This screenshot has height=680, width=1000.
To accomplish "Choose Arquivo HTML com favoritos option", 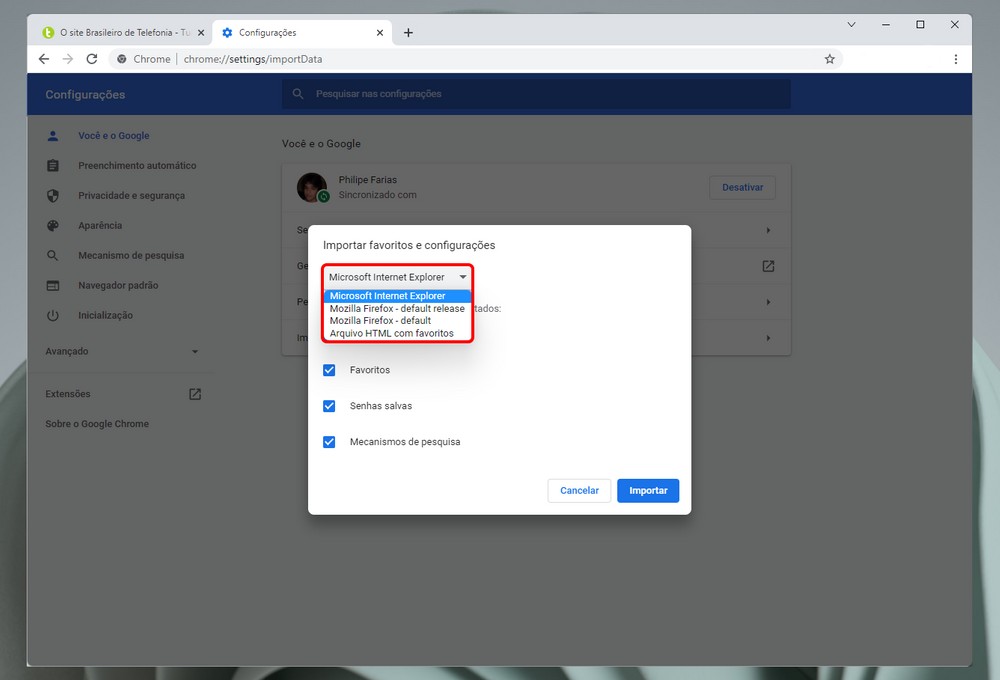I will tap(391, 333).
